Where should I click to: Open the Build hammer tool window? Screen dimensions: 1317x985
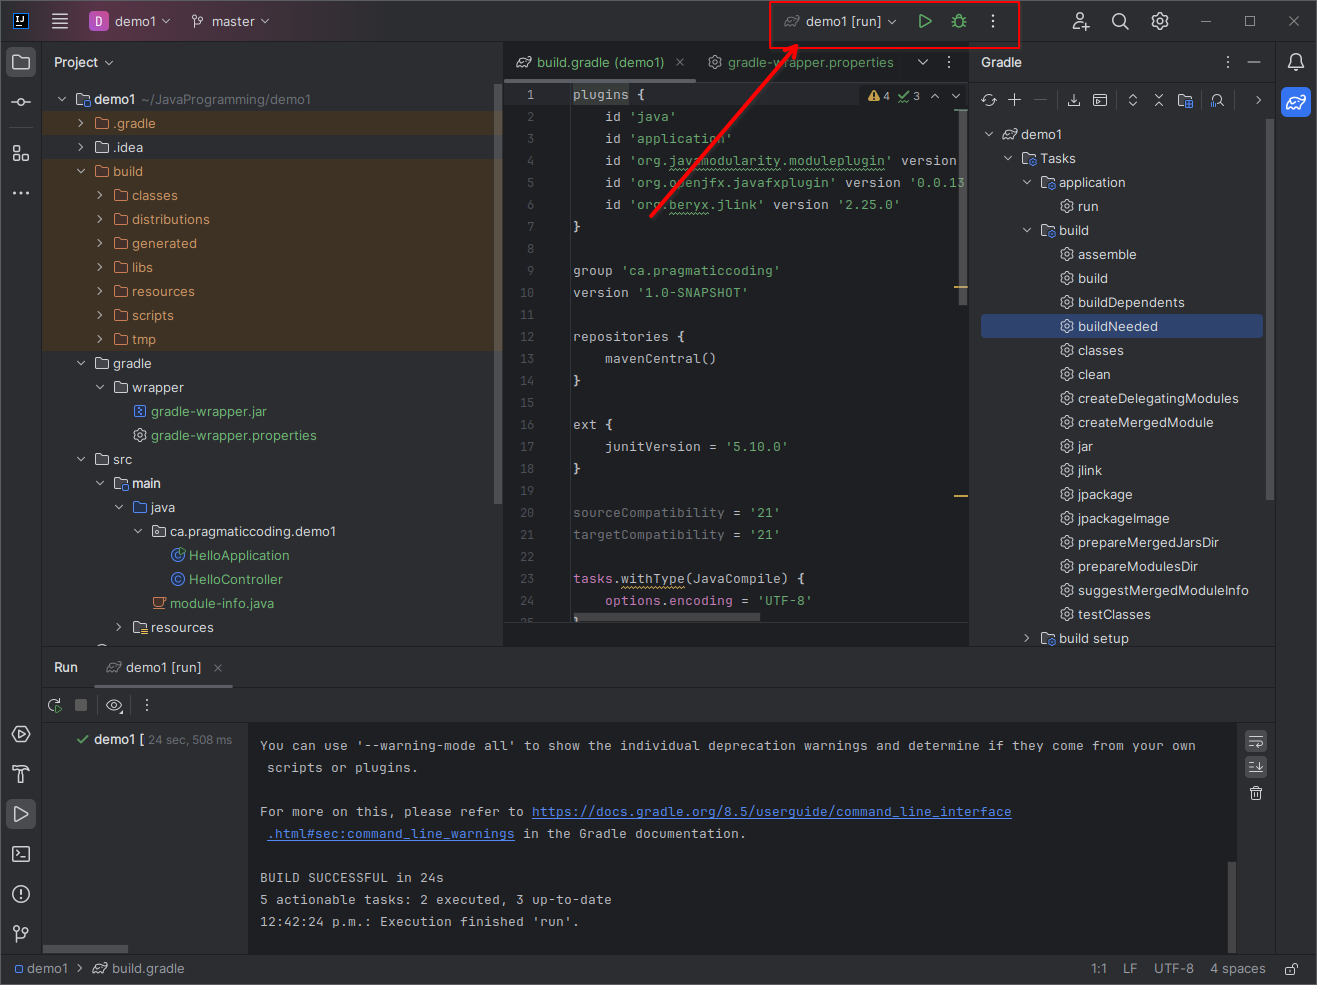point(21,774)
